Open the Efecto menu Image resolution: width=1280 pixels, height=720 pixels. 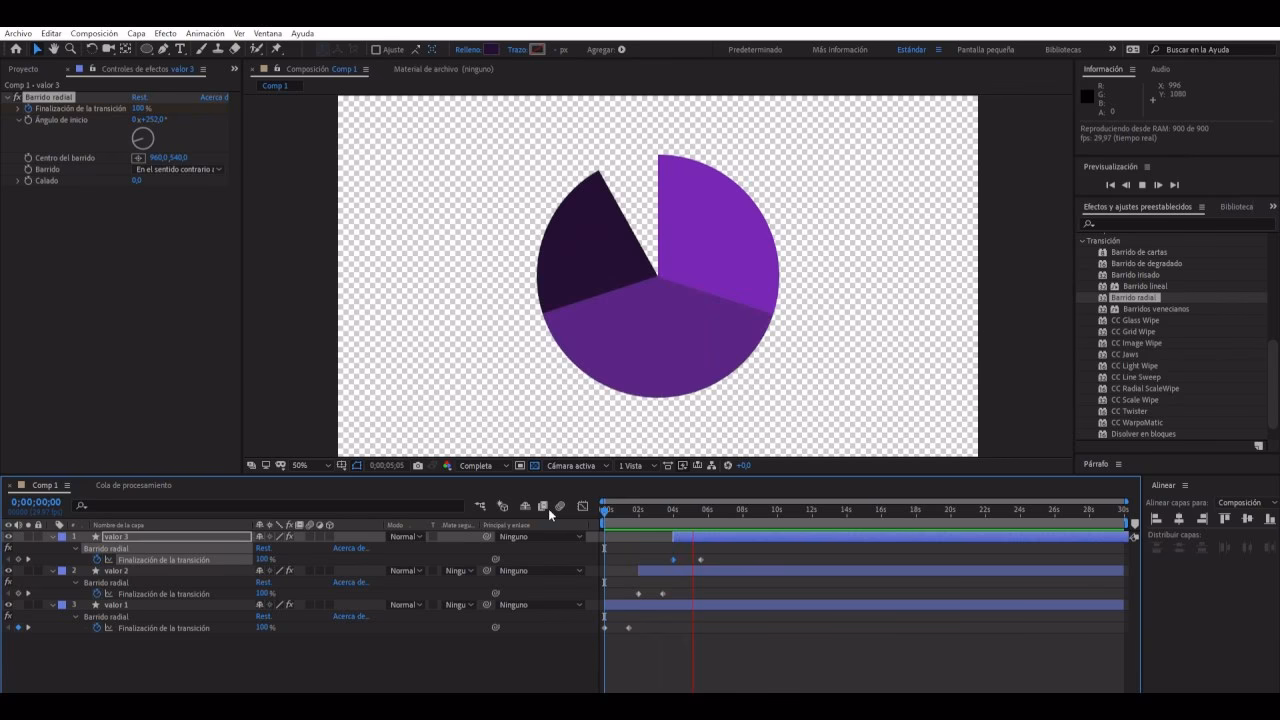[x=165, y=33]
